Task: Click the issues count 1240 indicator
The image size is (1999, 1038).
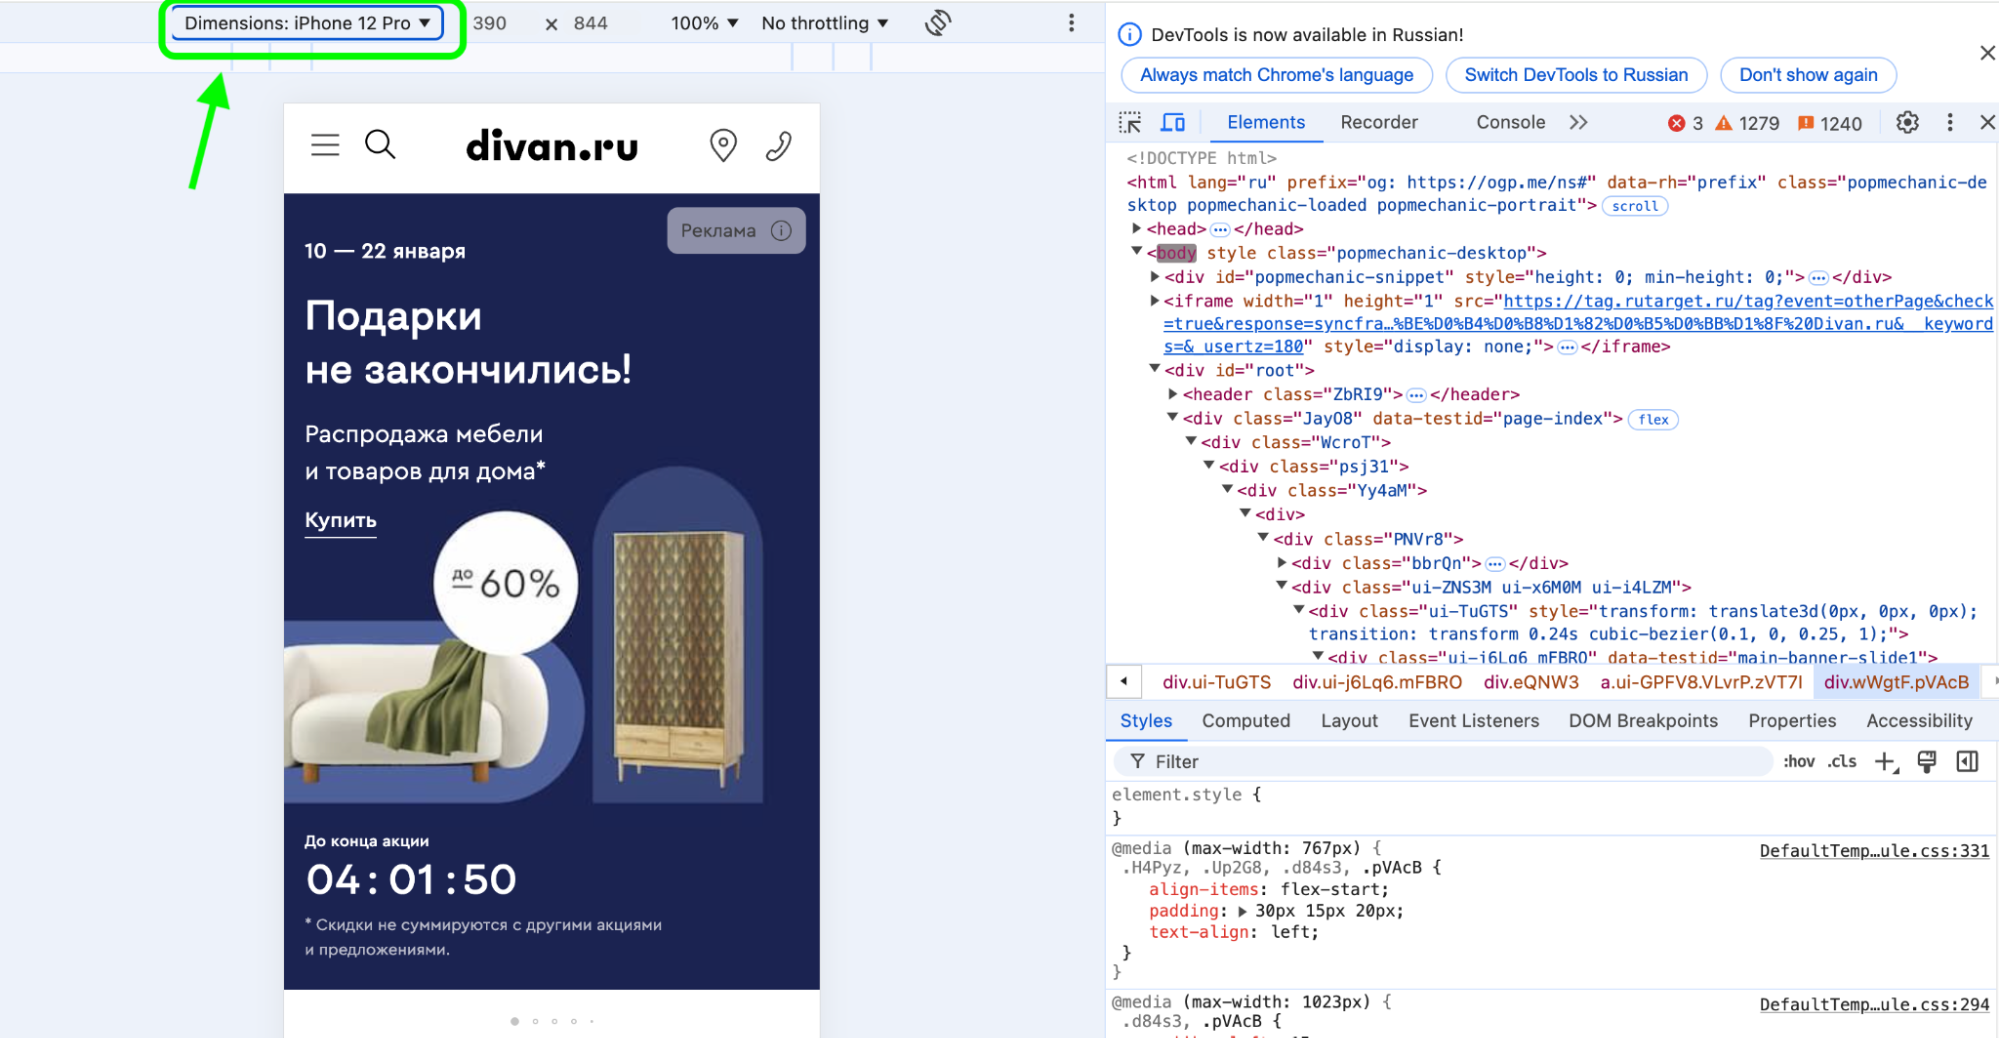Action: [1829, 123]
